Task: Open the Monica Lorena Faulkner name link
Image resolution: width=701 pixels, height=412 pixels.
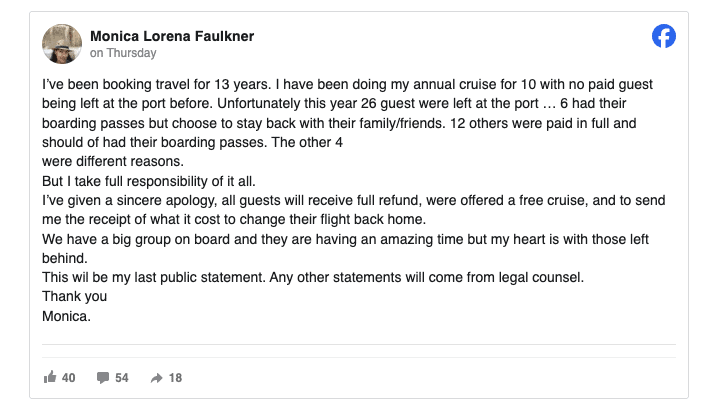Action: [172, 36]
